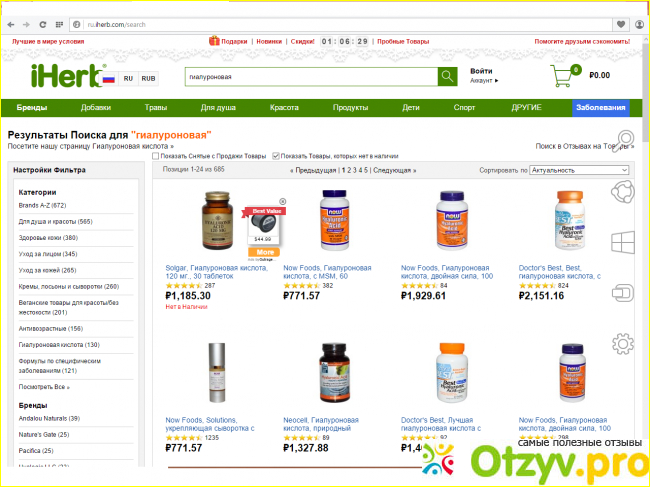Open the Заболевания blue menu tab
This screenshot has height=487, width=650.
pos(601,108)
